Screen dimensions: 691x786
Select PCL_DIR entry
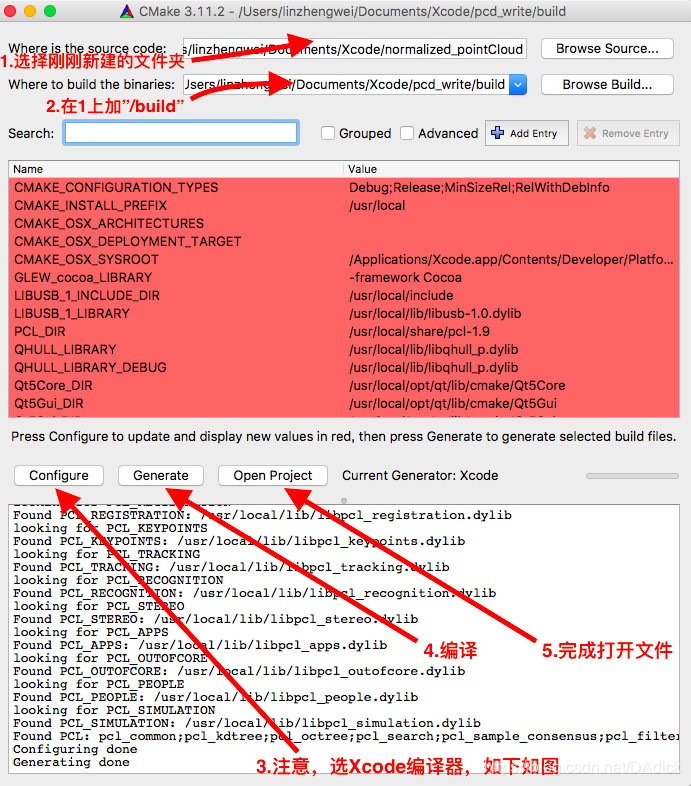click(x=40, y=332)
